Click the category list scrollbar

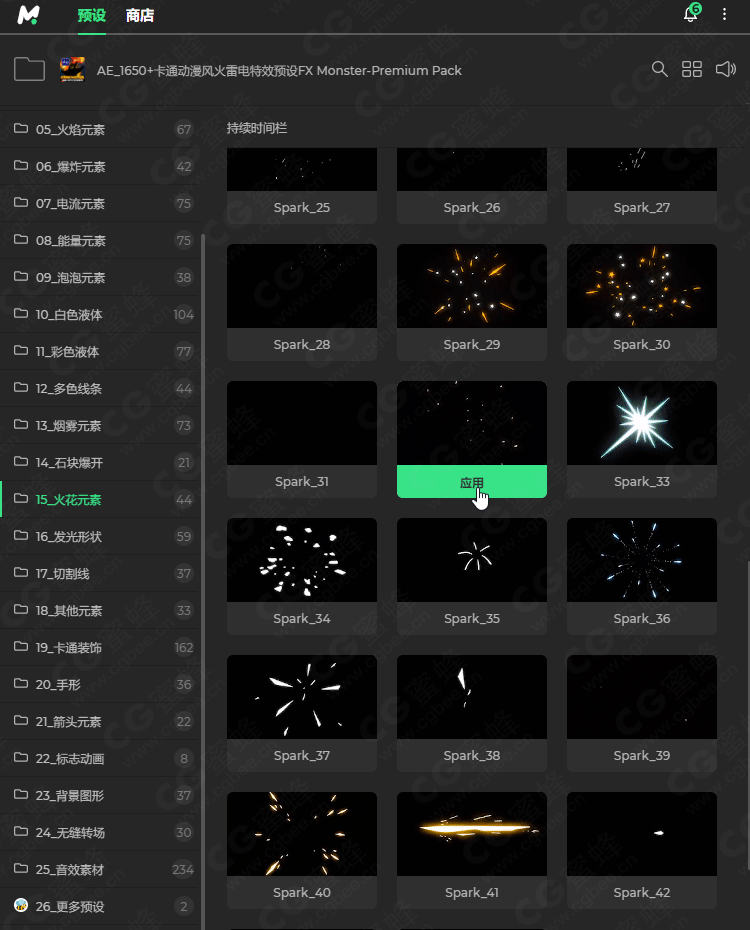[203, 581]
